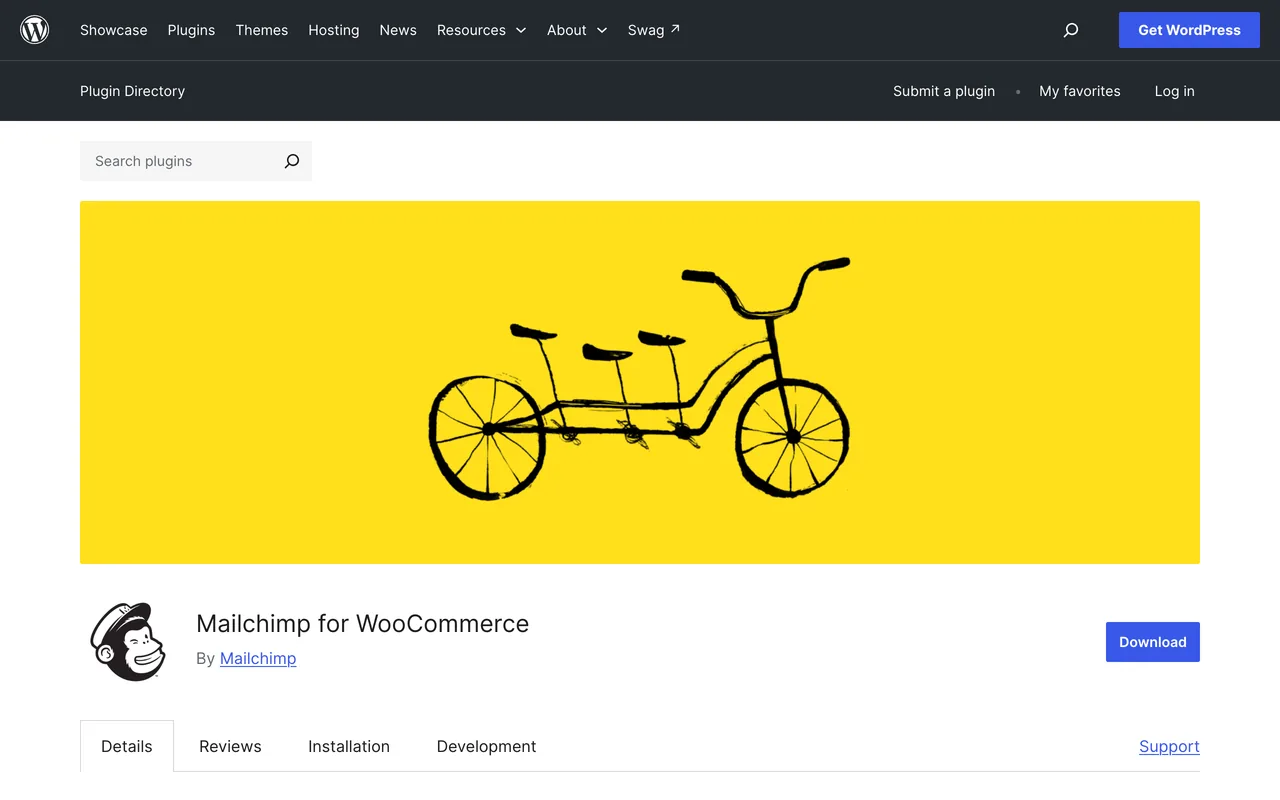Image resolution: width=1280 pixels, height=800 pixels.
Task: Open the Showcase menu item
Action: coord(114,30)
